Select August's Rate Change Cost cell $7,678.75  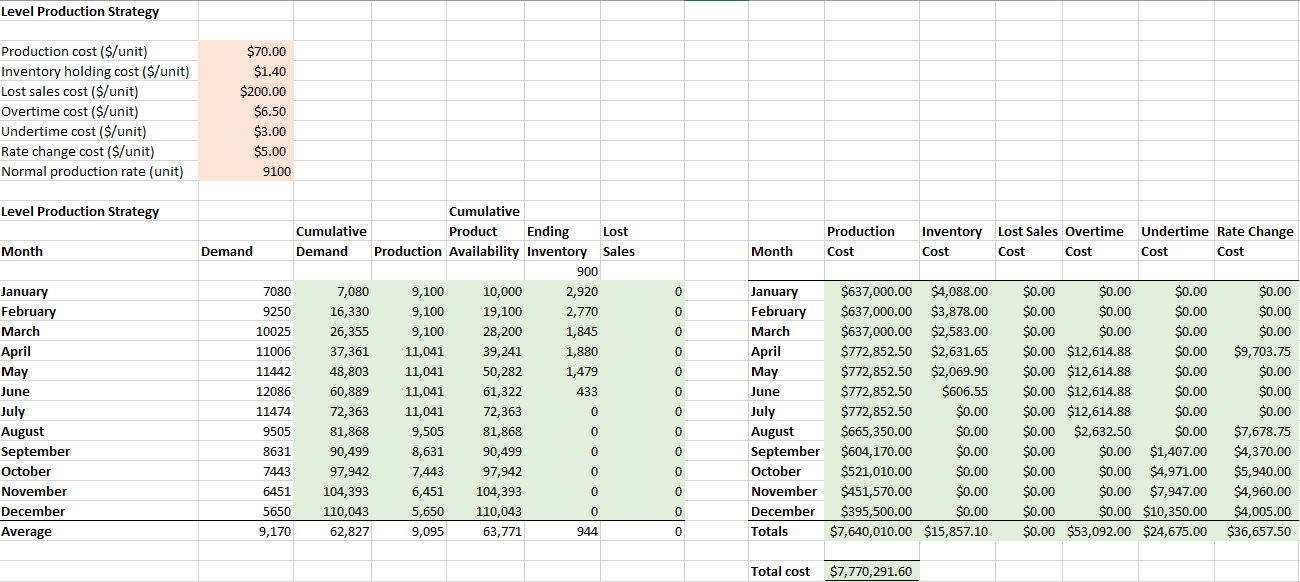[x=1255, y=431]
